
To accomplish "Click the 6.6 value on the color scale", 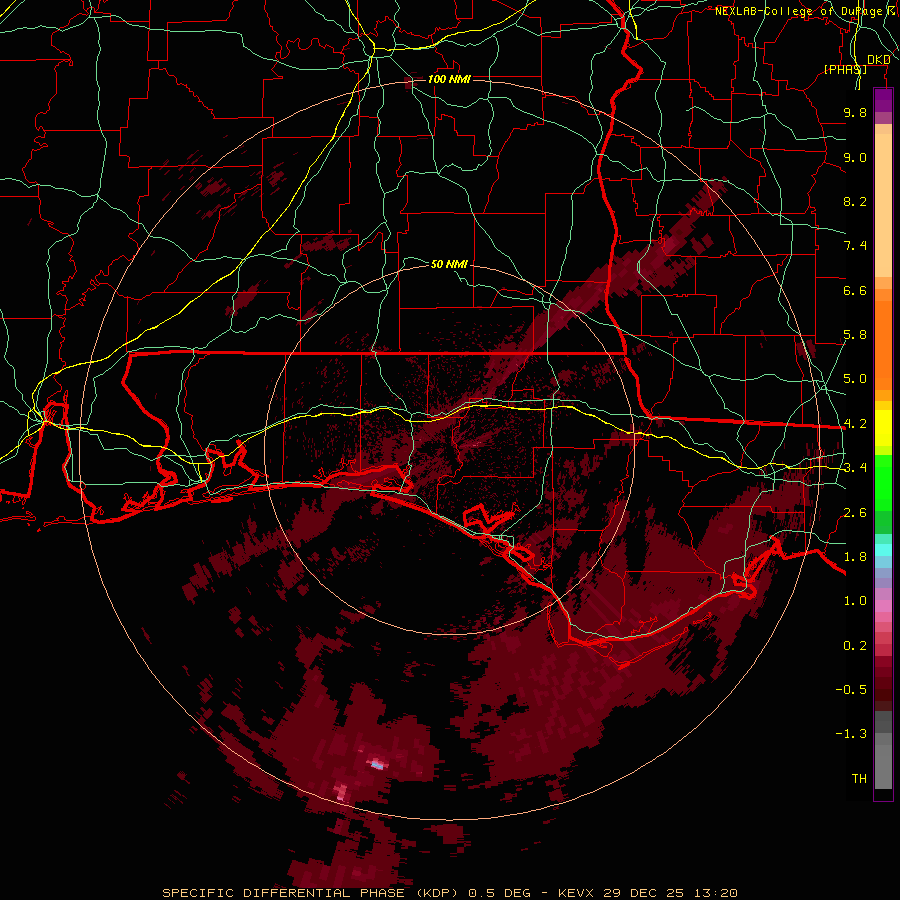I will pos(855,290).
